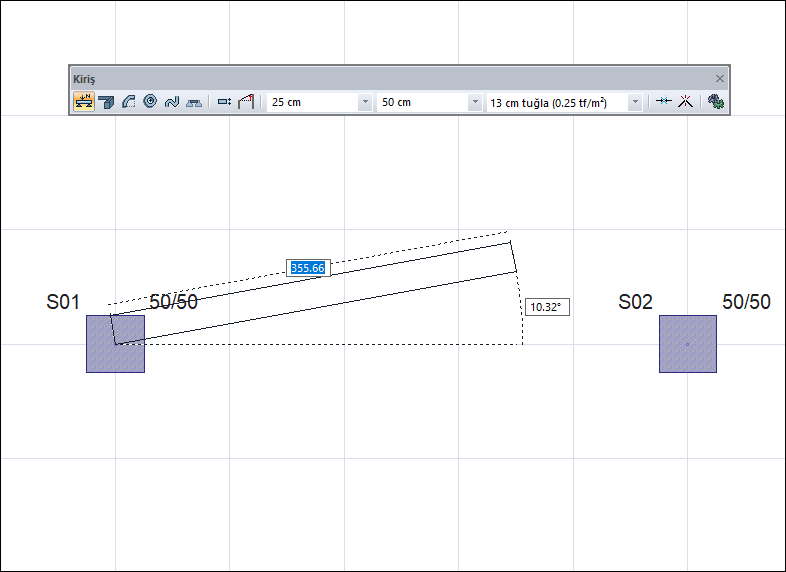Click the 50/50 label beside S02
This screenshot has width=786, height=572.
click(x=746, y=301)
